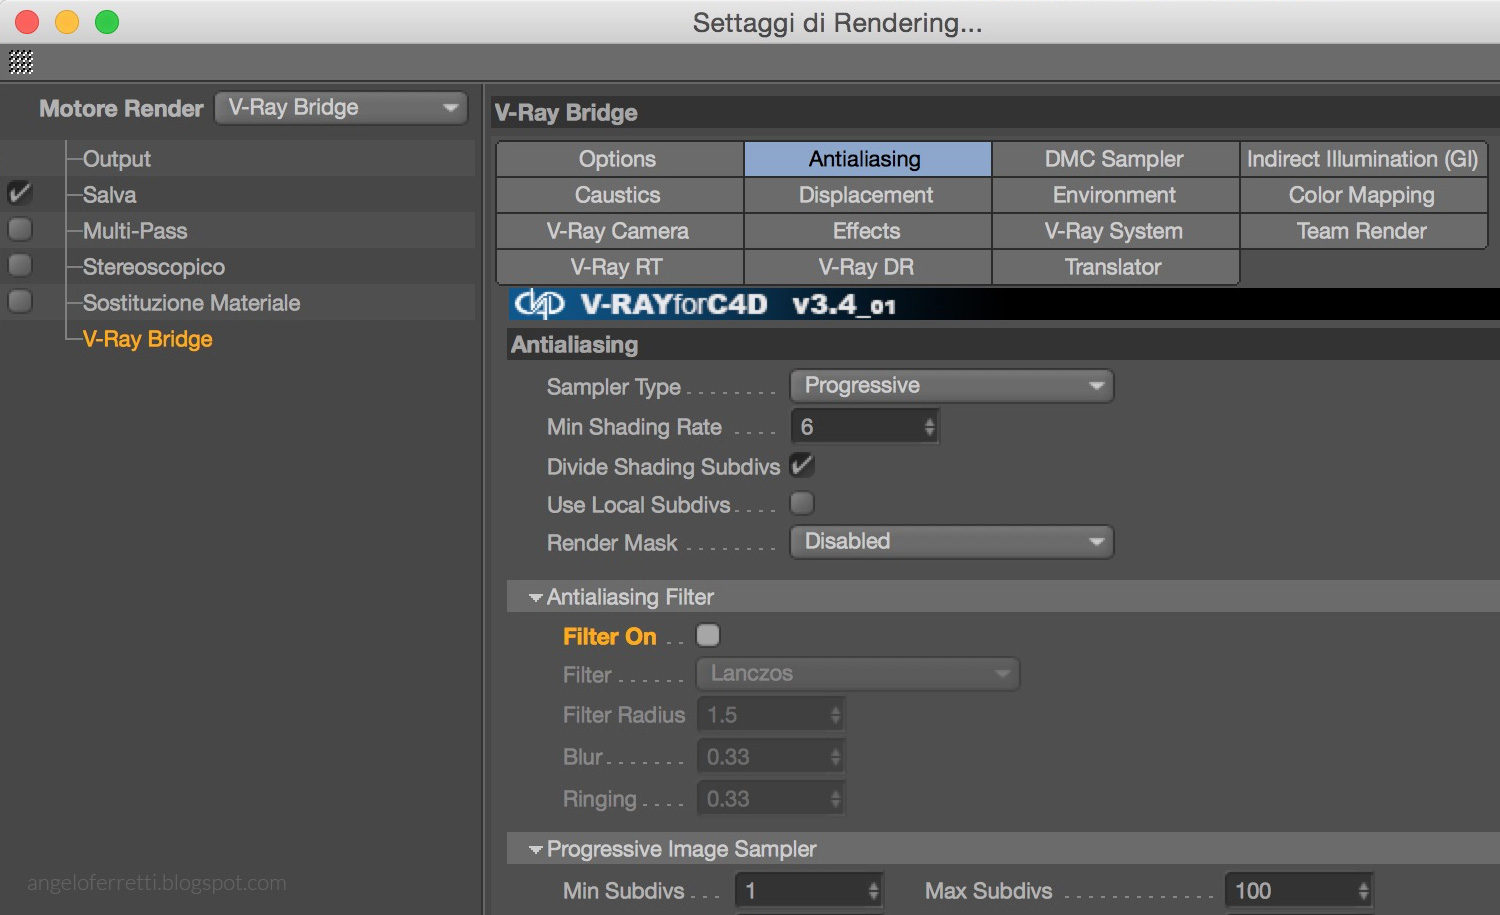Collapse the Antialiasing Filter section
The width and height of the screenshot is (1500, 915).
pyautogui.click(x=536, y=598)
